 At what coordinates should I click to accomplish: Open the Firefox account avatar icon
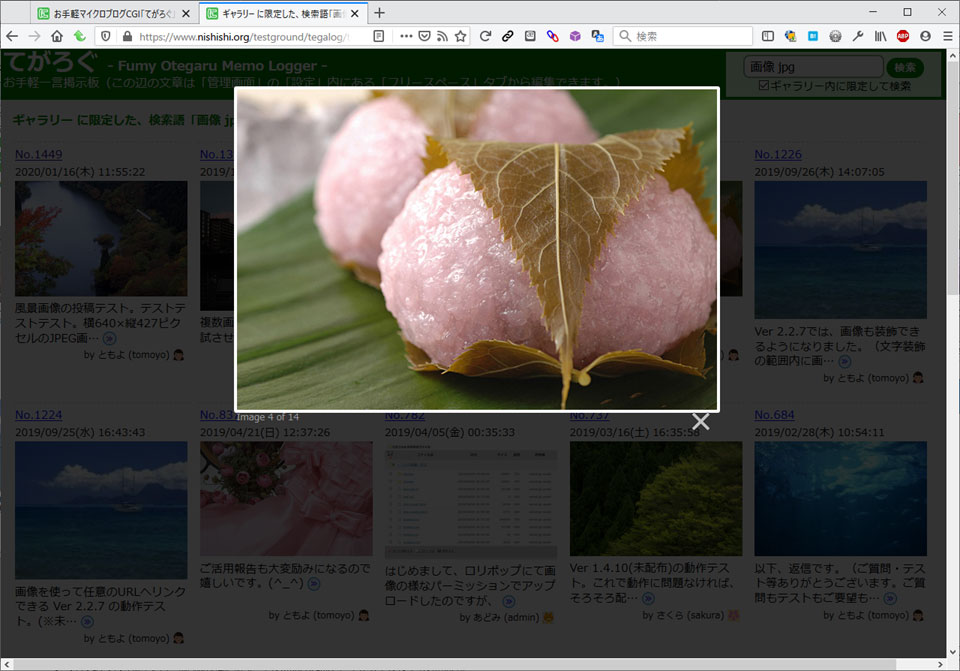coord(925,36)
